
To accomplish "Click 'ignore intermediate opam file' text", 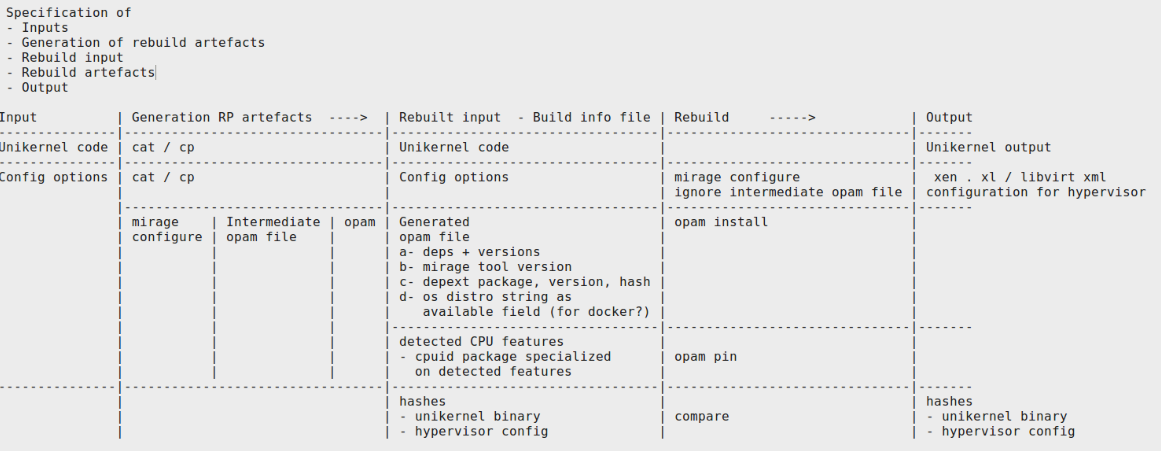I will coord(788,192).
